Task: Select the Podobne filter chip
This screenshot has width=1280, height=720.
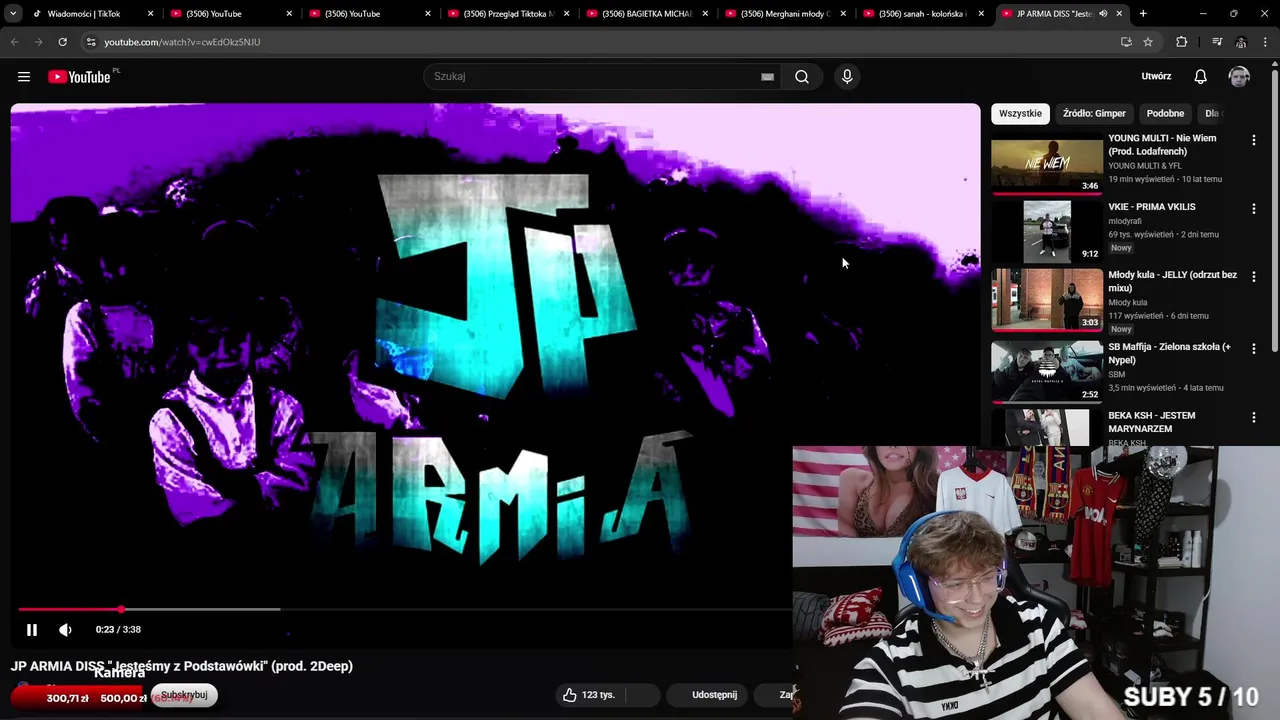Action: pyautogui.click(x=1165, y=114)
